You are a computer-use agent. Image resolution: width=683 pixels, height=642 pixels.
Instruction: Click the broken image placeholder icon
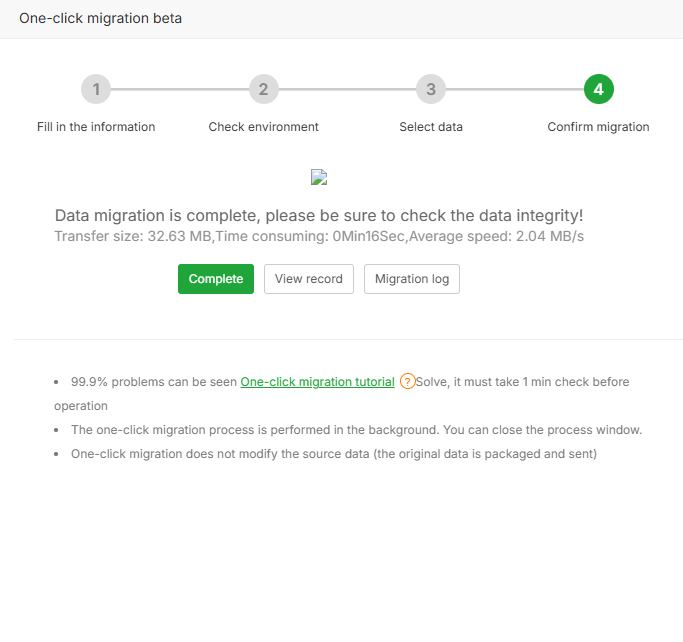click(x=320, y=178)
